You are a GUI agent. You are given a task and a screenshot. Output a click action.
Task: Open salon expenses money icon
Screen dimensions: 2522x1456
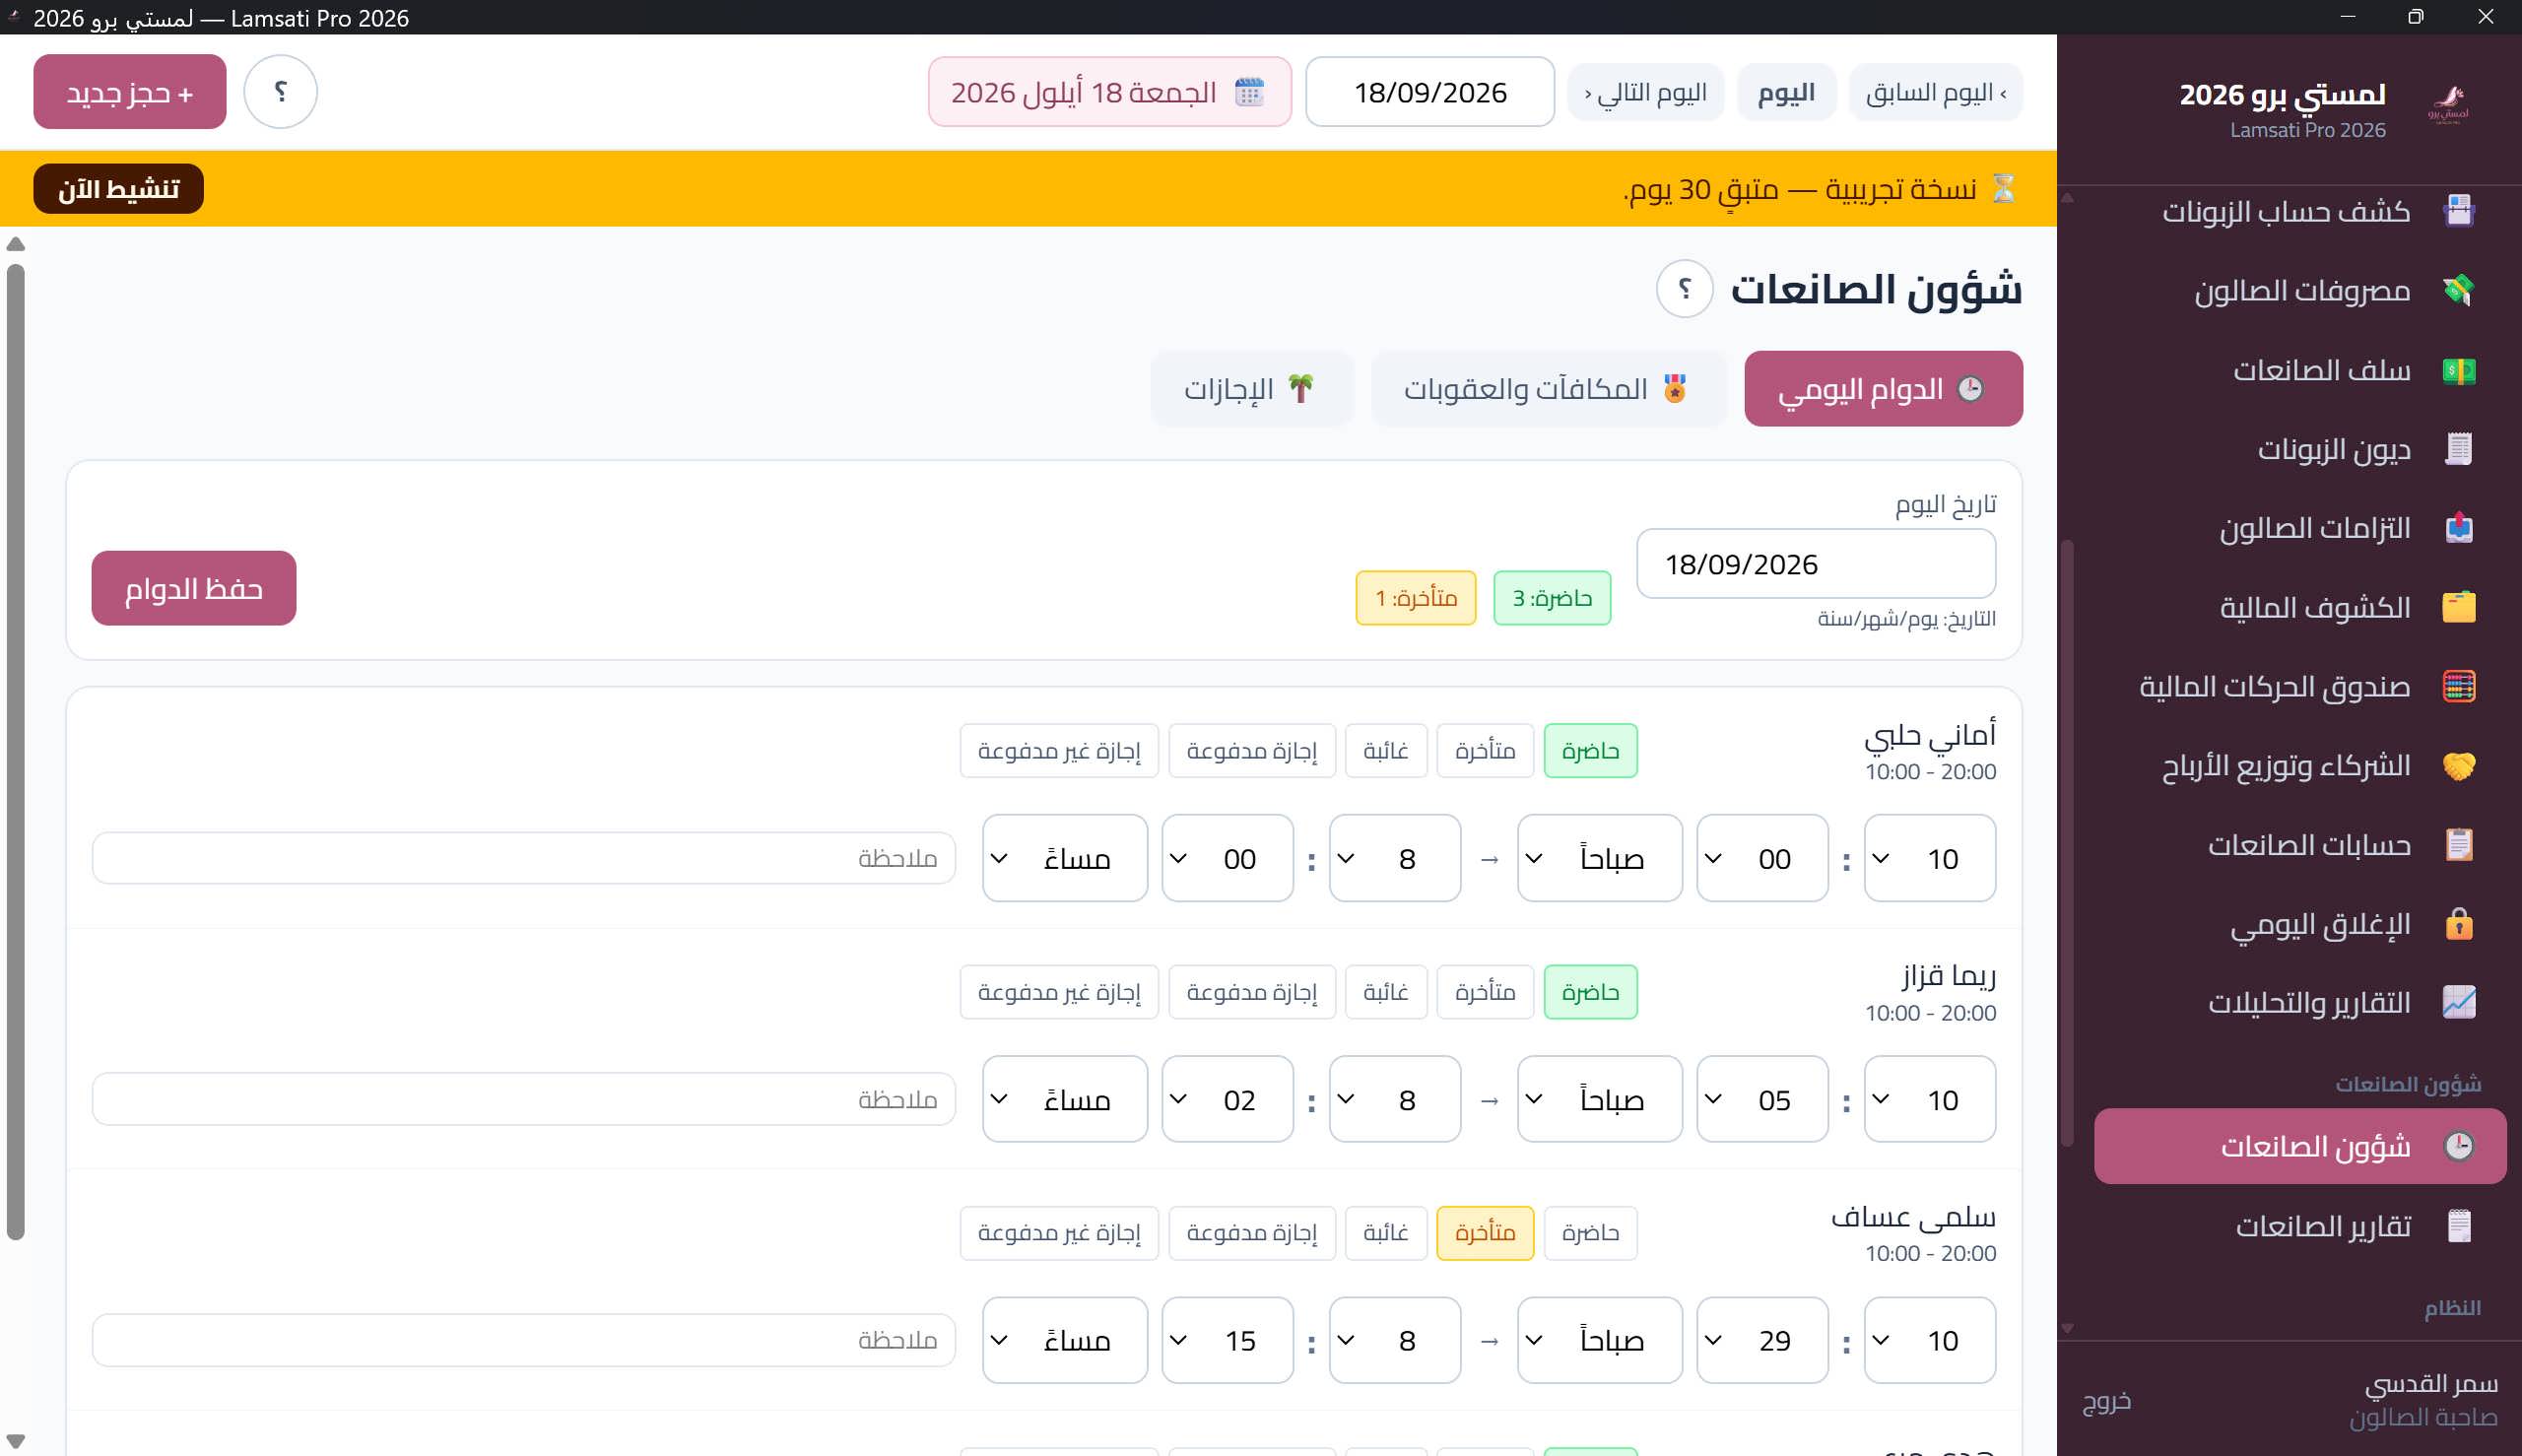pyautogui.click(x=2458, y=291)
